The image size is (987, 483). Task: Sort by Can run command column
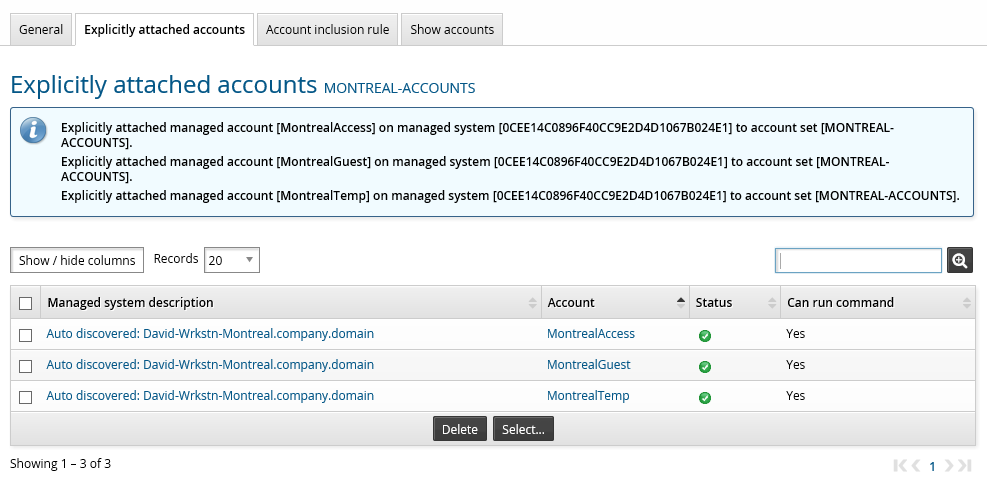(840, 302)
